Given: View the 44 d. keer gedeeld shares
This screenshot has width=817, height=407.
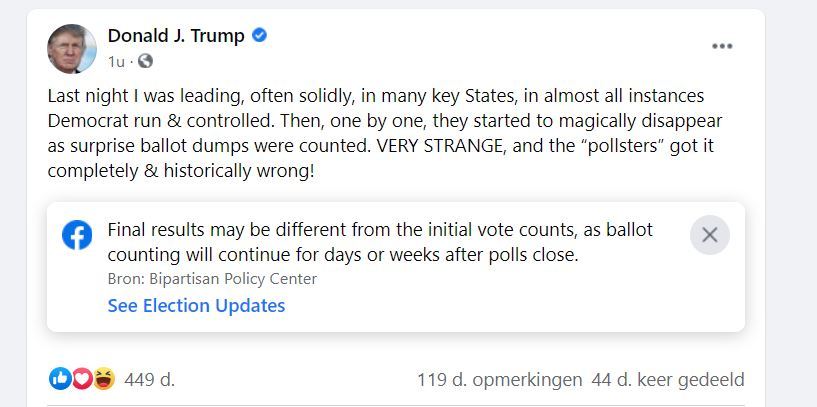Looking at the screenshot, I should tap(668, 380).
